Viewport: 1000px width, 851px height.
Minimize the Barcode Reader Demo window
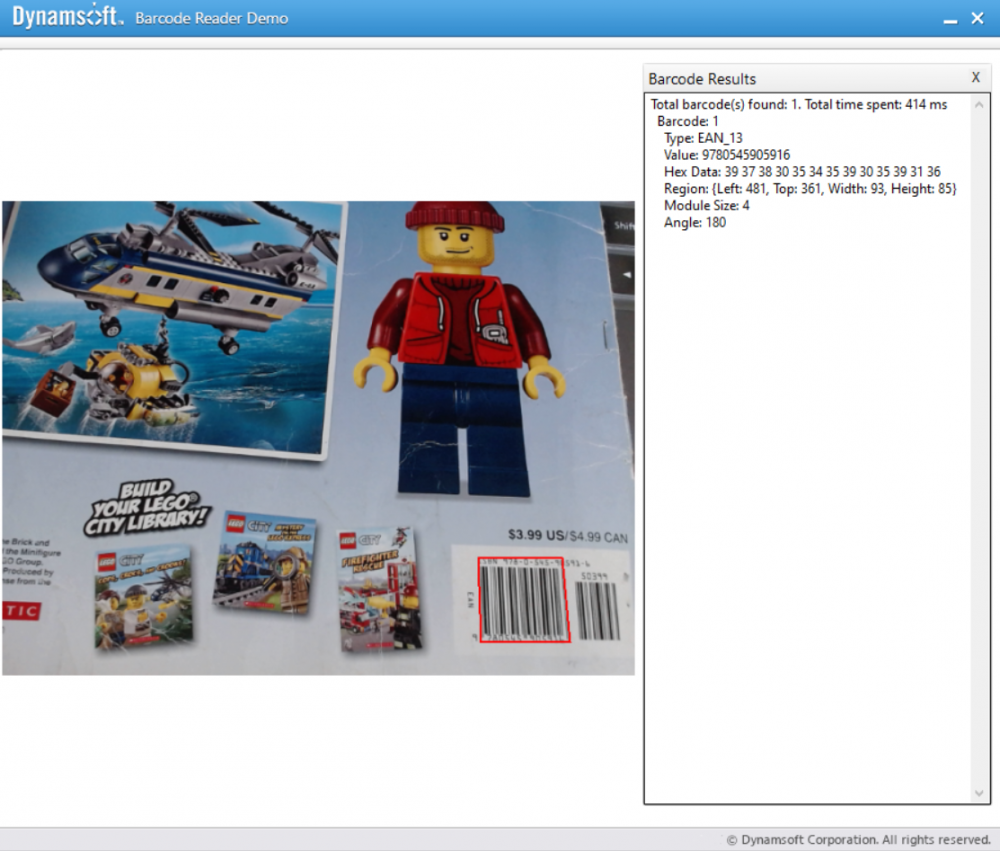tap(949, 19)
